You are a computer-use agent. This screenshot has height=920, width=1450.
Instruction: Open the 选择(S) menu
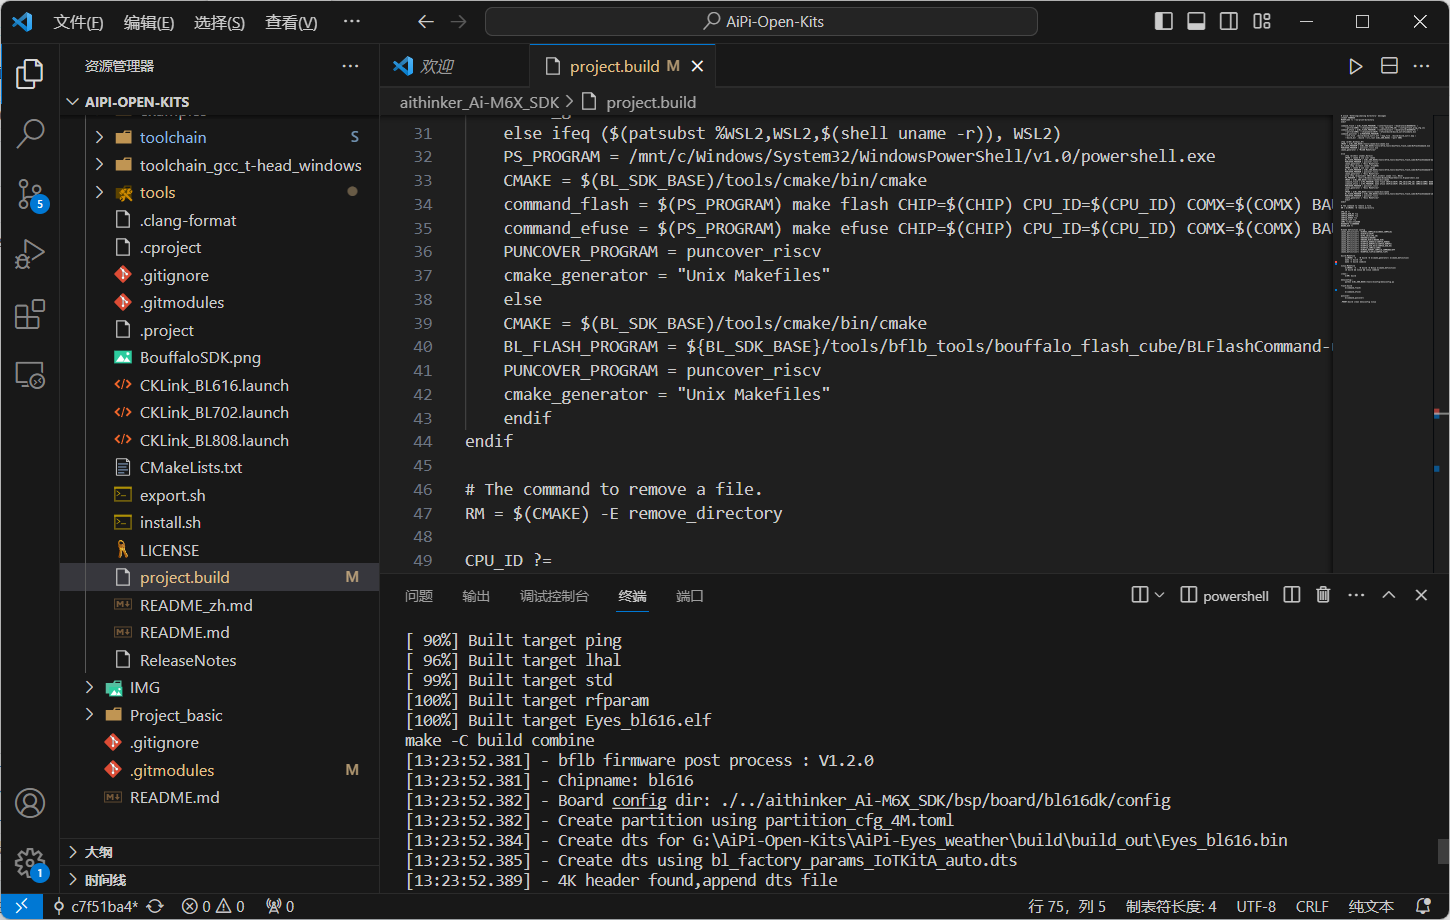[219, 22]
